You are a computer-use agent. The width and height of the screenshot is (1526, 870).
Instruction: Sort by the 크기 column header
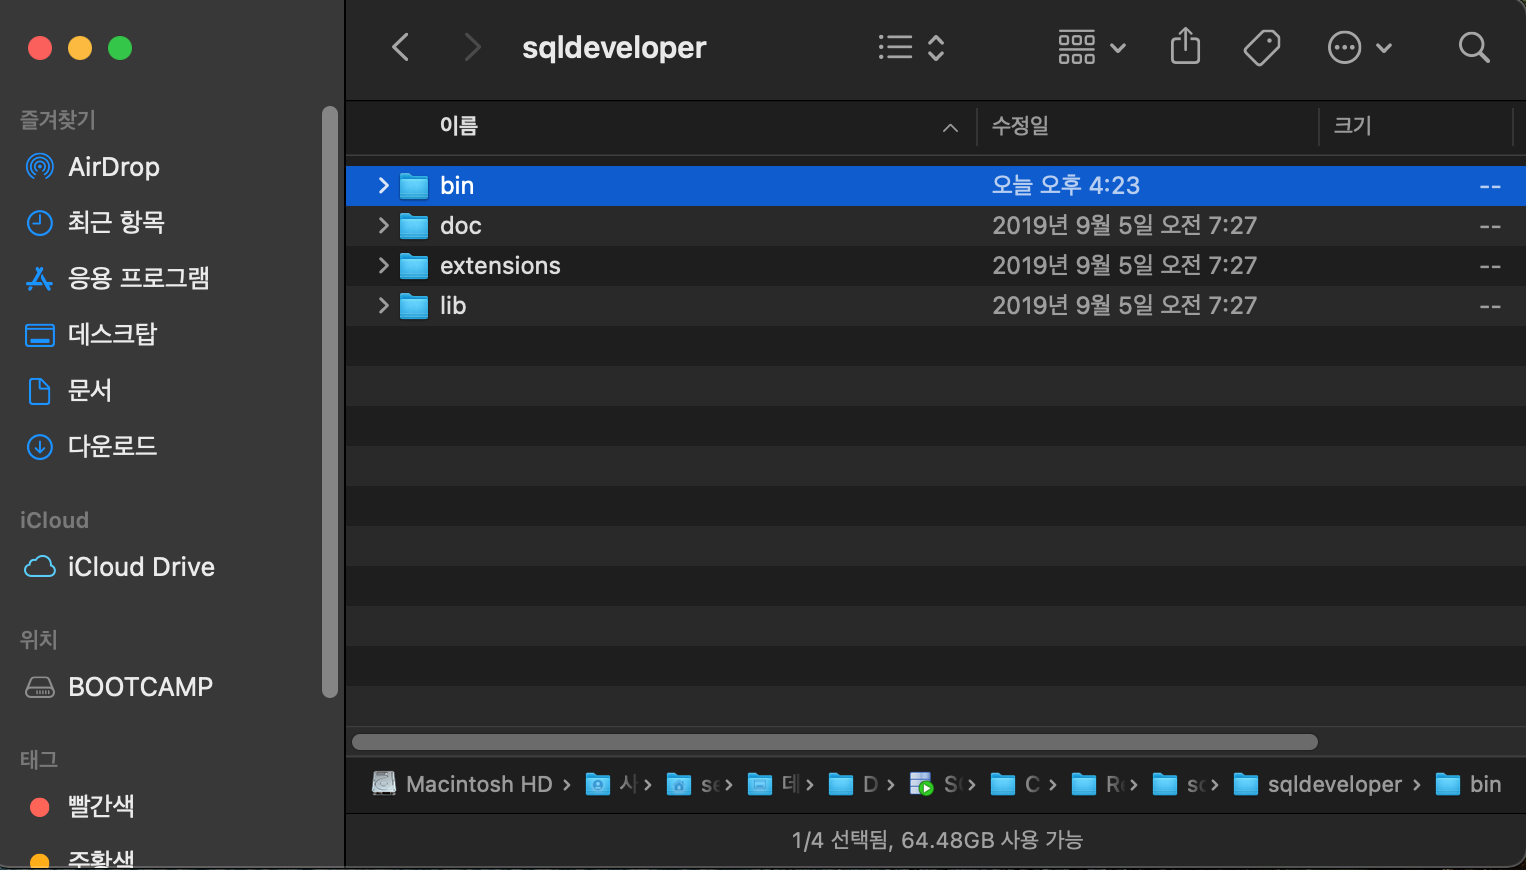pyautogui.click(x=1352, y=126)
